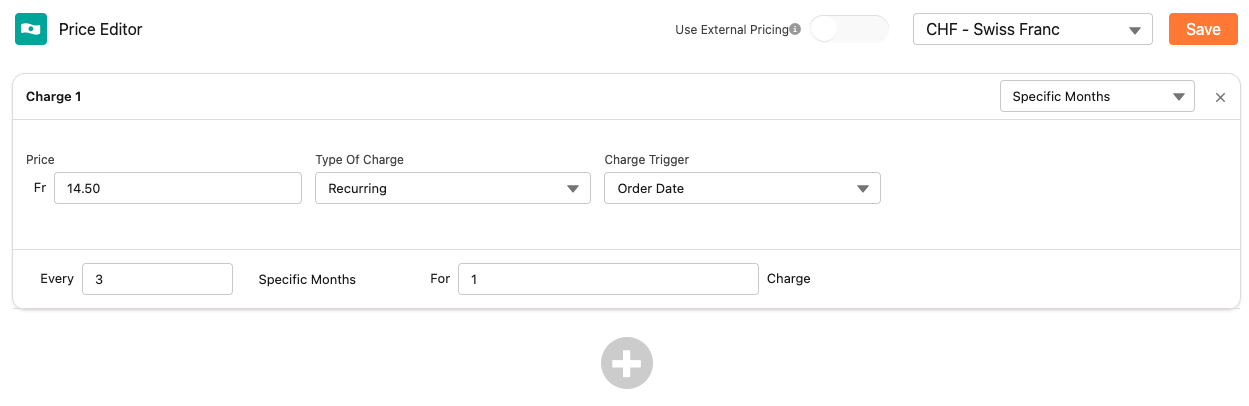Focus the Every interval input field
The width and height of the screenshot is (1249, 406).
(x=157, y=279)
